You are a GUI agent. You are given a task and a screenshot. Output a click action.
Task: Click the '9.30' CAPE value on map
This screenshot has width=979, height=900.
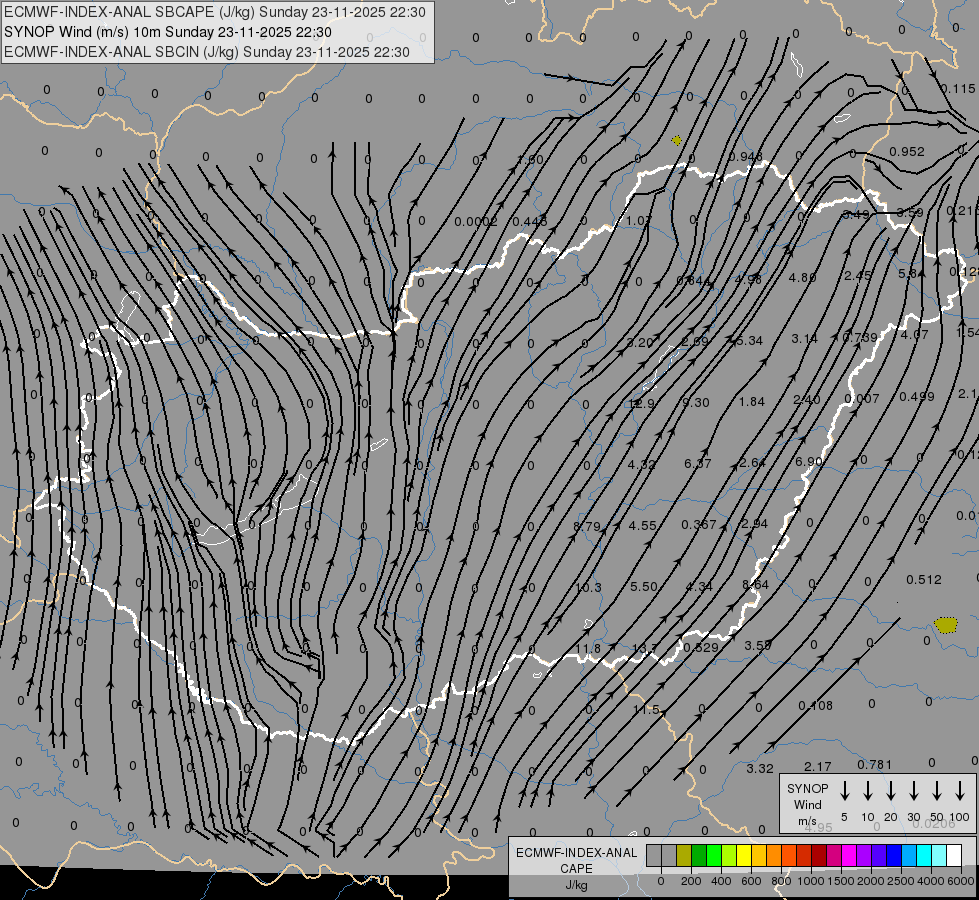coord(696,403)
